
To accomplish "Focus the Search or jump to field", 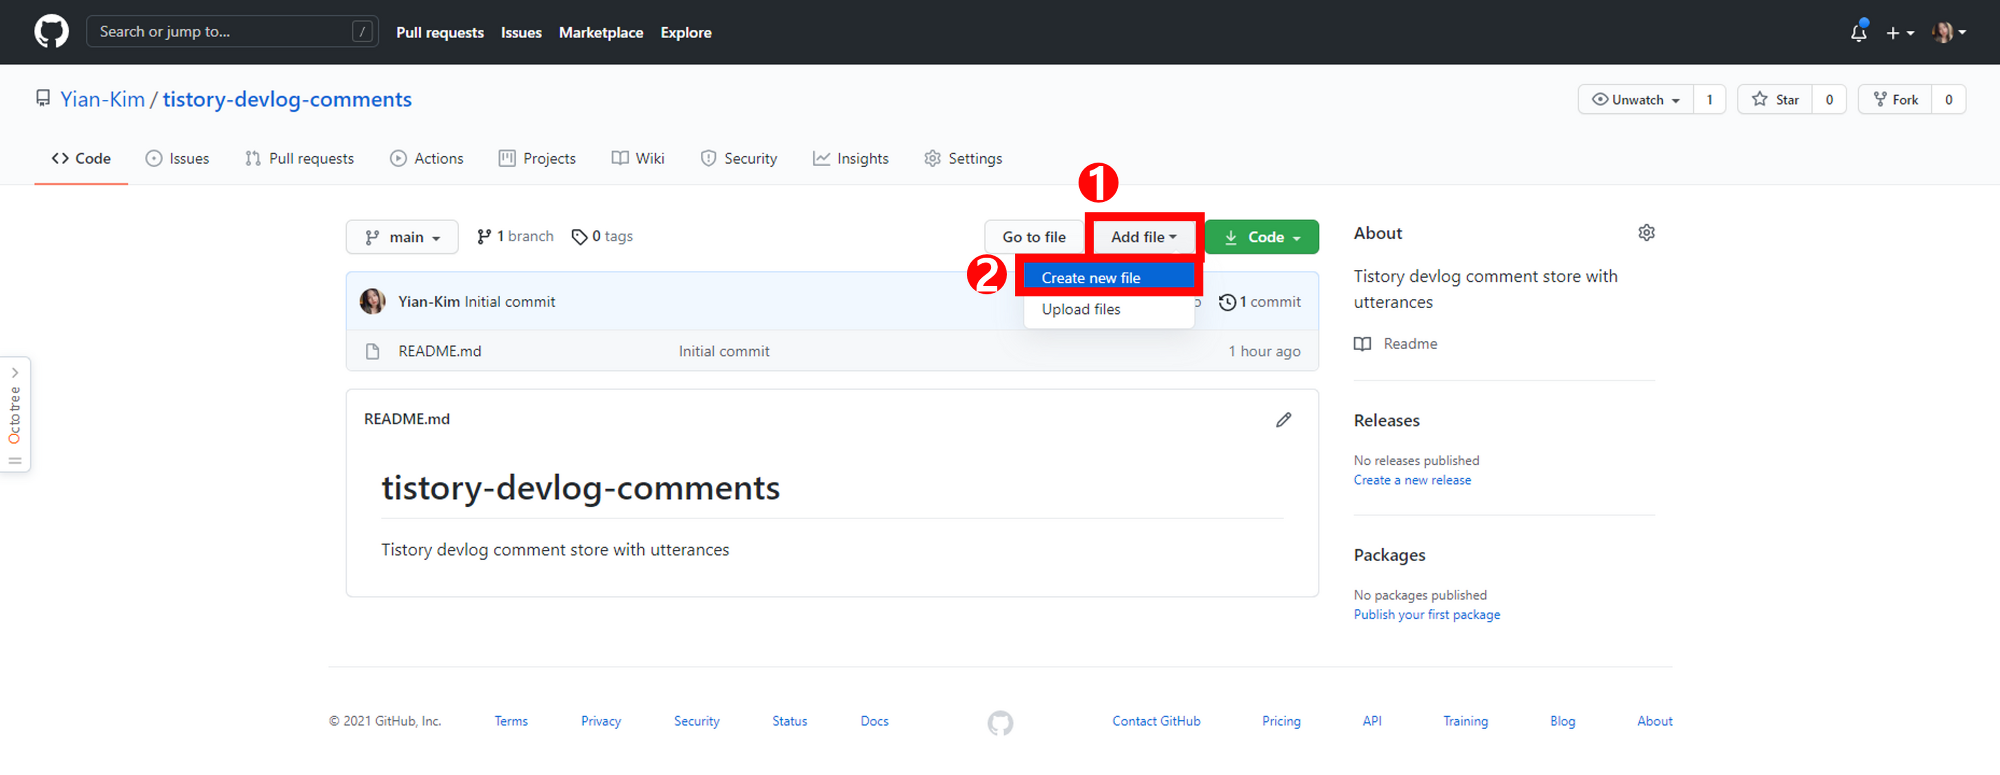I will tap(232, 32).
